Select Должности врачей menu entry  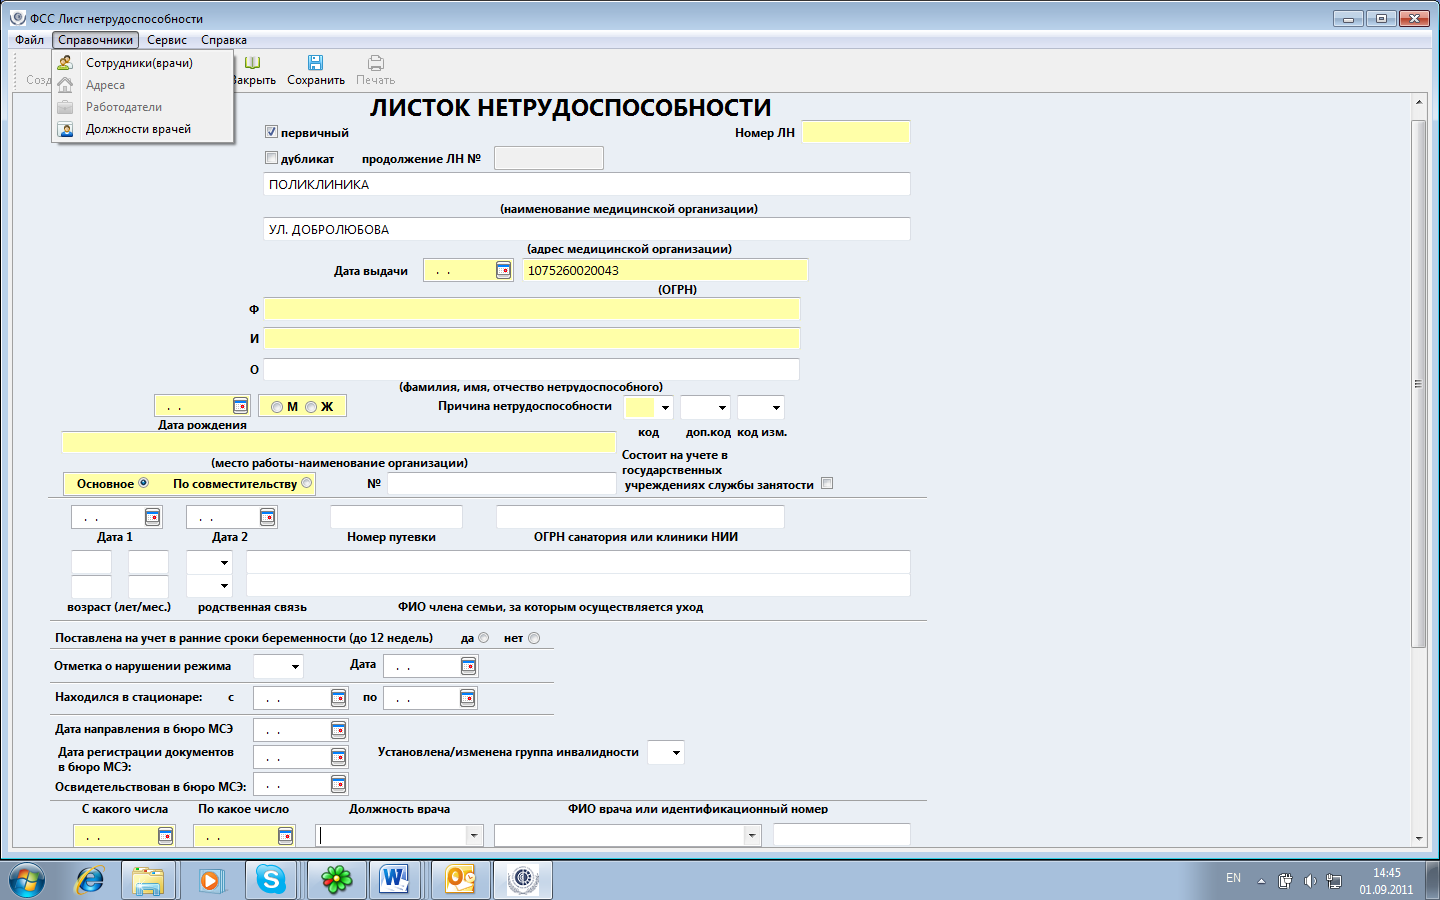click(x=138, y=129)
